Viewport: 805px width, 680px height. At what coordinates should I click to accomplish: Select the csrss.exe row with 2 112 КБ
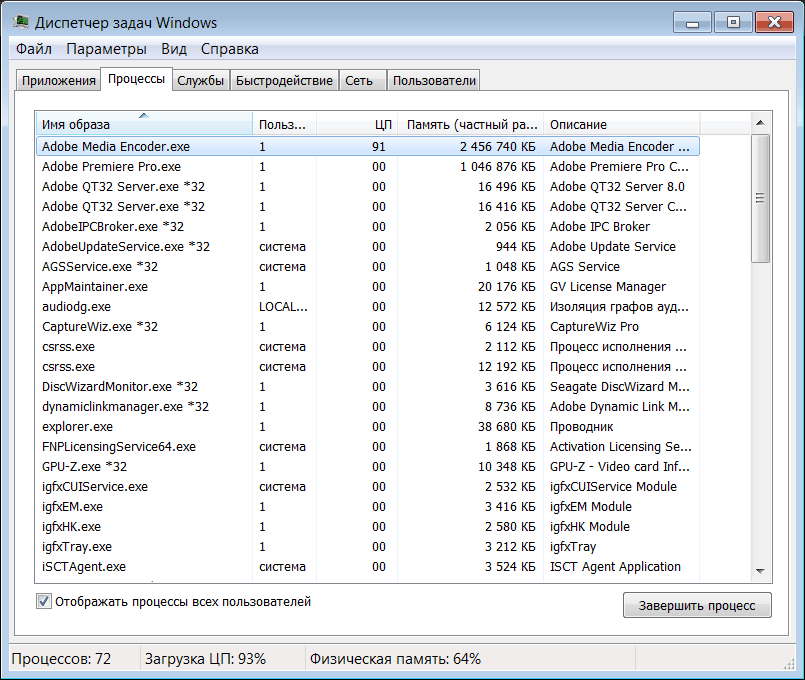[368, 346]
